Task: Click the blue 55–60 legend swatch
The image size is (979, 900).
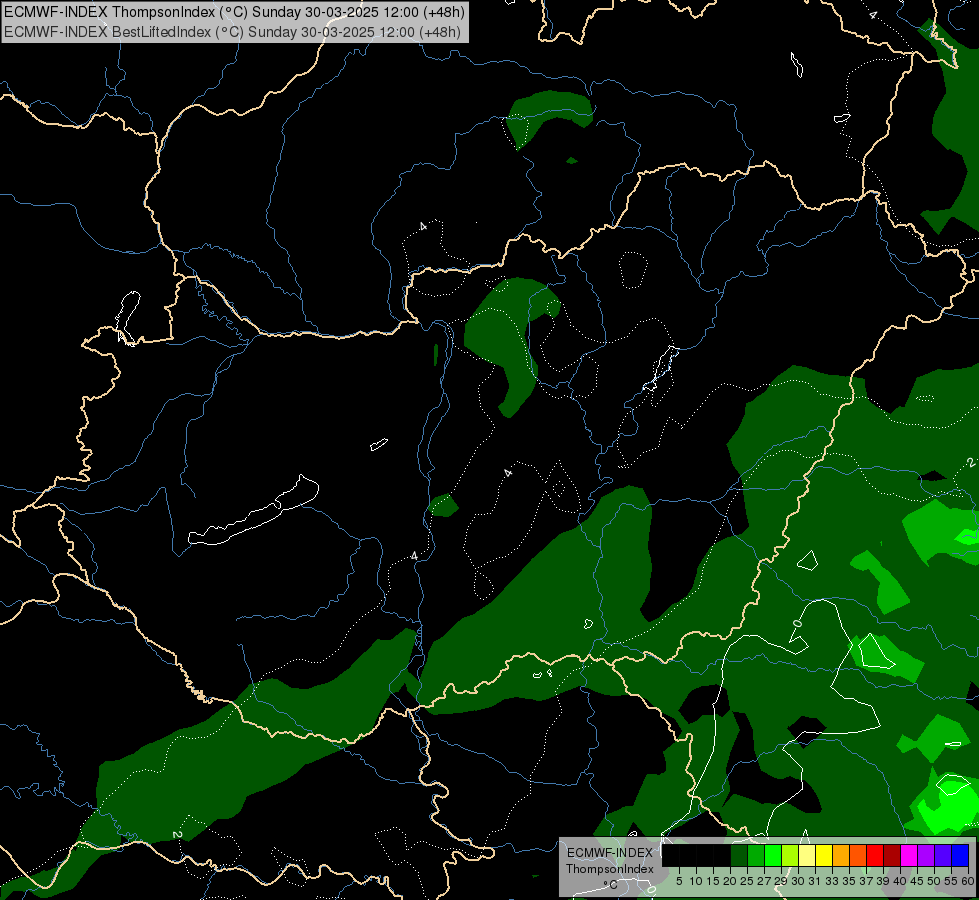Action: tap(960, 855)
